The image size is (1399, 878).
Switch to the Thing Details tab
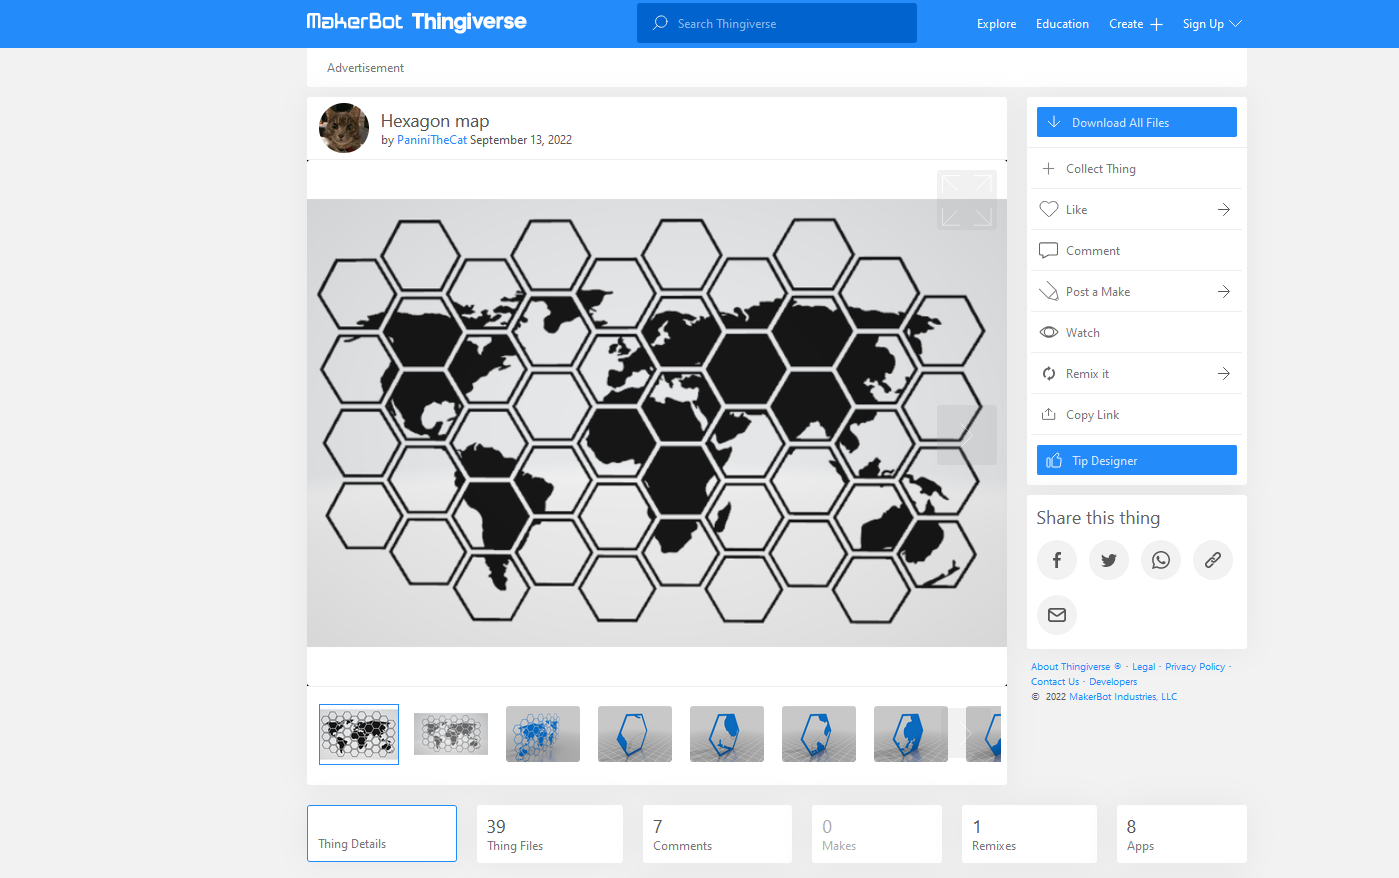(x=382, y=833)
